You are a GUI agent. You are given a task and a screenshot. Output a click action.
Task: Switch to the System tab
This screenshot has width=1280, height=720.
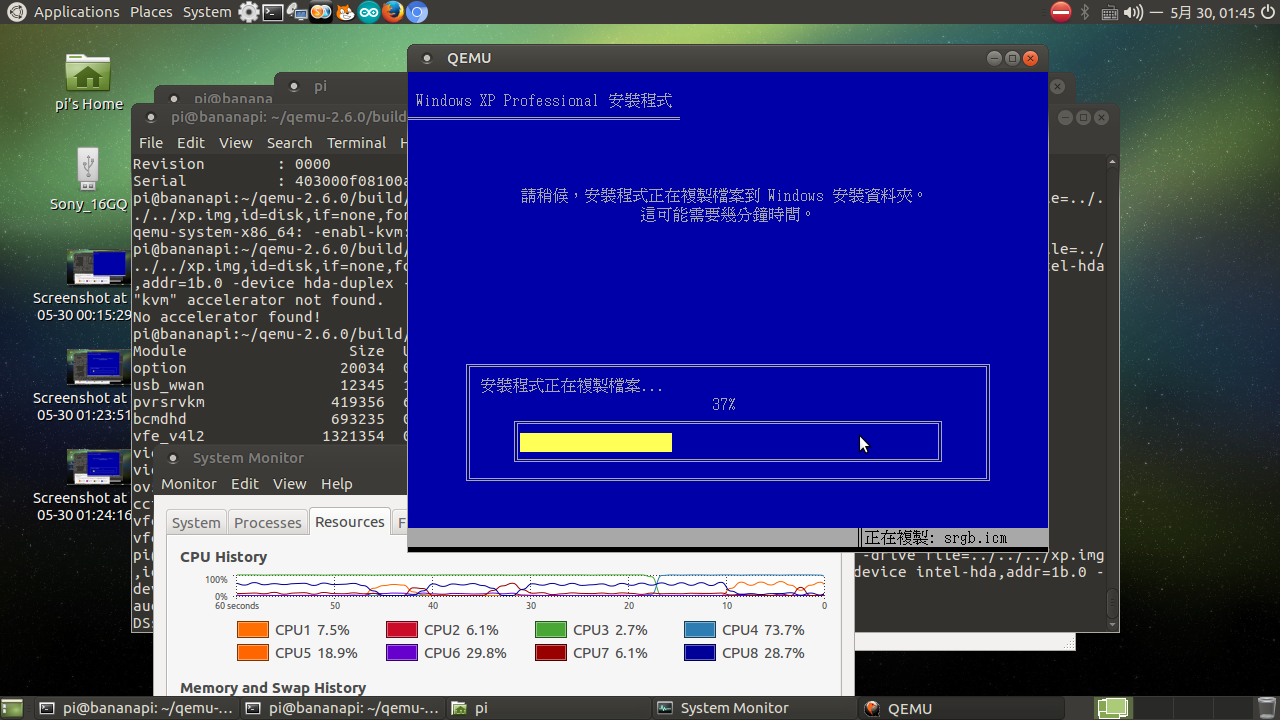click(x=196, y=522)
